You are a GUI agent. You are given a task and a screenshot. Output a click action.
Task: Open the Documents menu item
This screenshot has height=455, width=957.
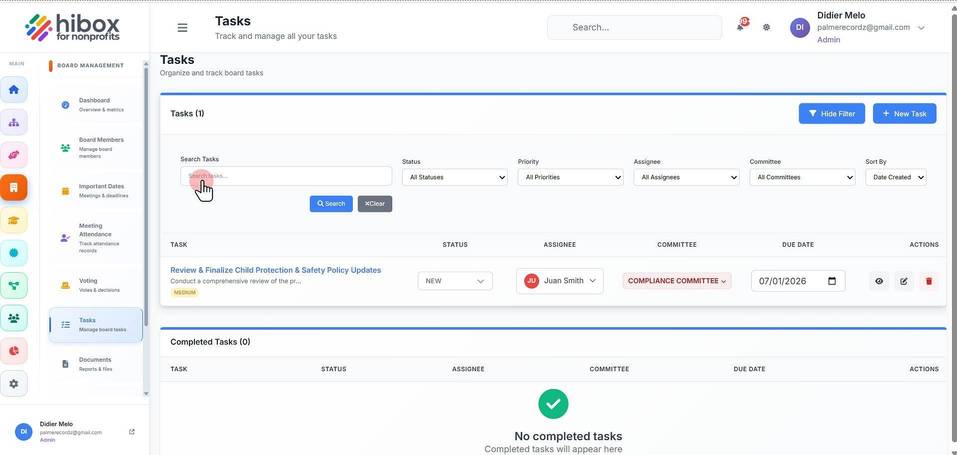coord(95,364)
